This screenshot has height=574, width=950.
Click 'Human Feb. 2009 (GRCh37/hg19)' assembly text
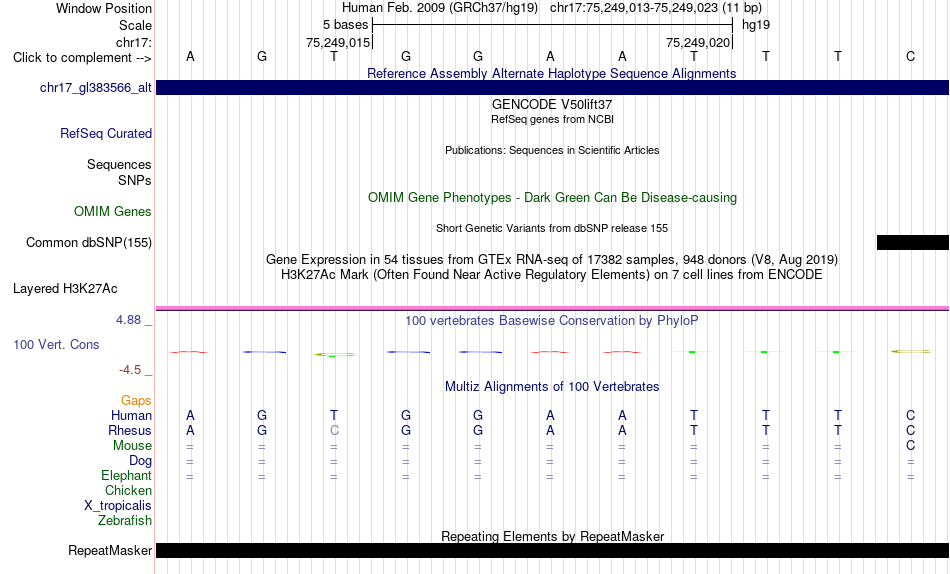pos(440,8)
